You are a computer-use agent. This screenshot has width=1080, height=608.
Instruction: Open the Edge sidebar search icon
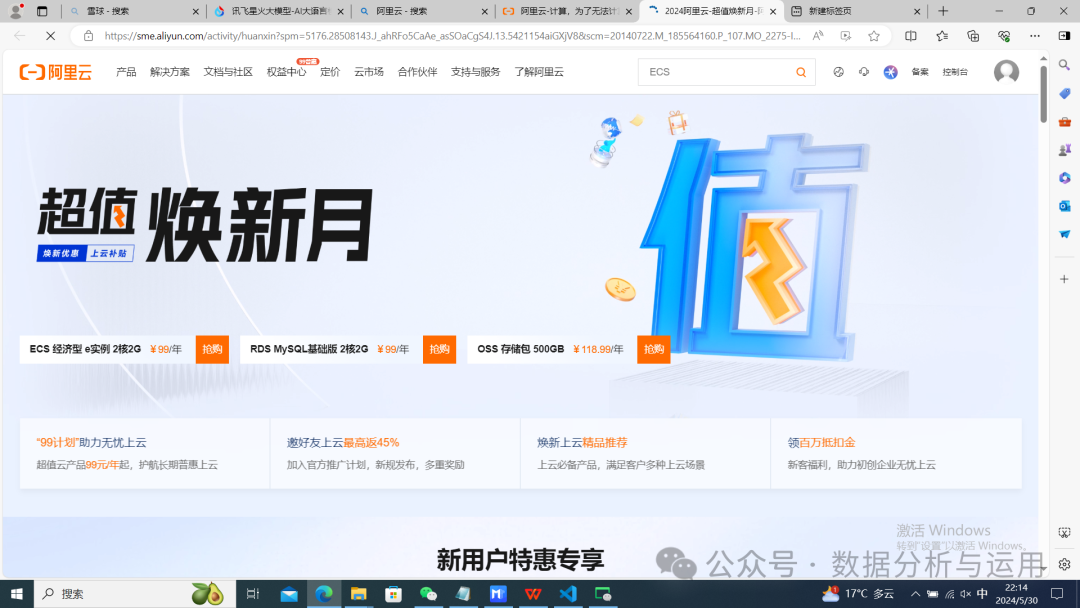(x=1064, y=65)
